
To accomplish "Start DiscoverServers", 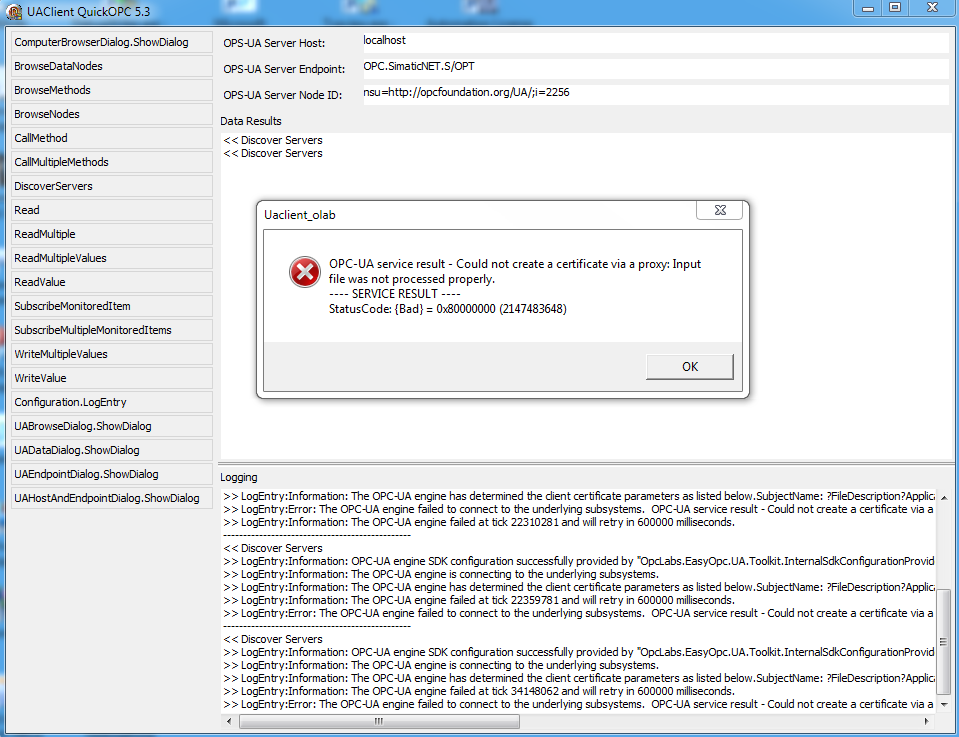I will click(x=112, y=186).
